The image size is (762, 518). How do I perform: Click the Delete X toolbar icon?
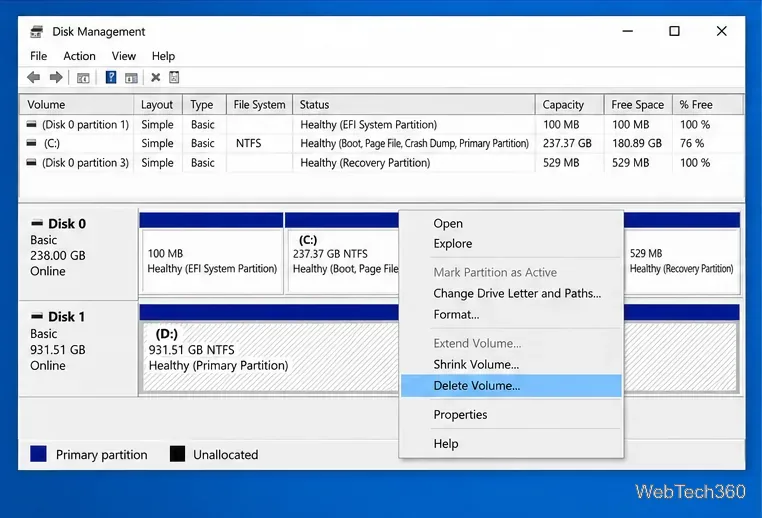(x=156, y=77)
